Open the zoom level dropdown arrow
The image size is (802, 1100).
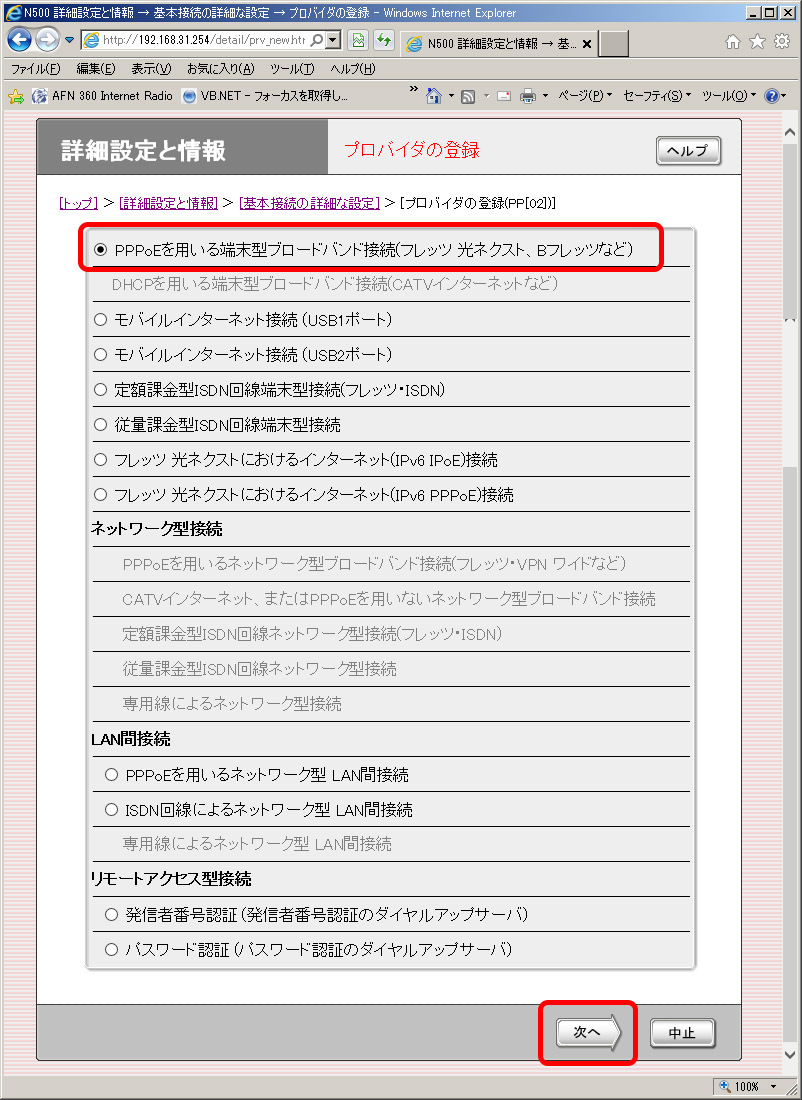pyautogui.click(x=773, y=1087)
